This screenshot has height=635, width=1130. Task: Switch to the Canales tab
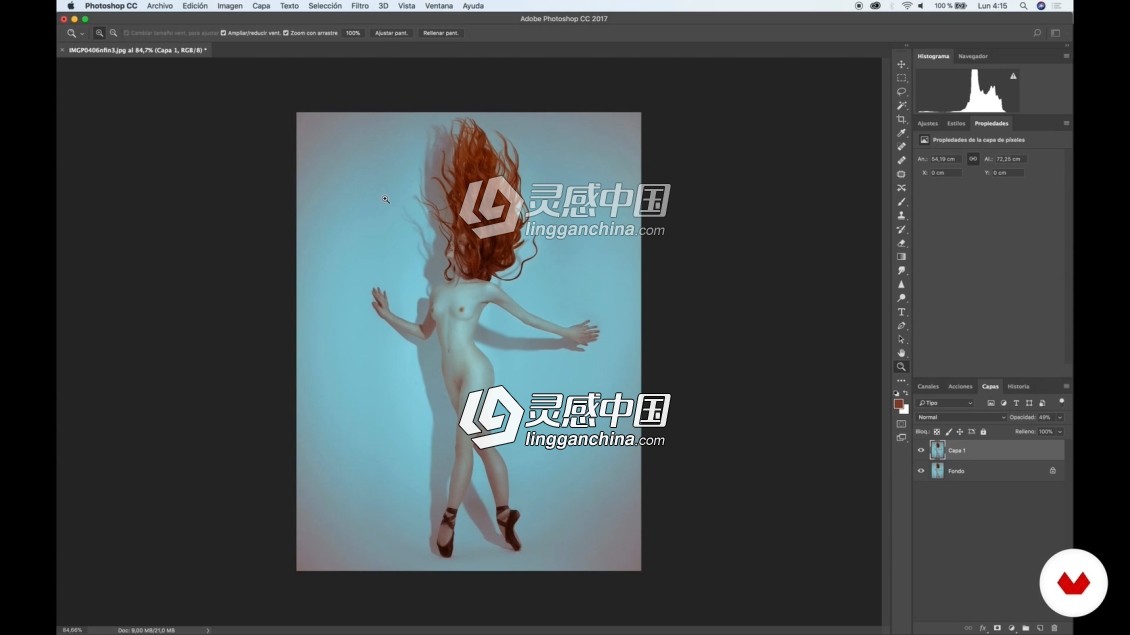[x=928, y=386]
